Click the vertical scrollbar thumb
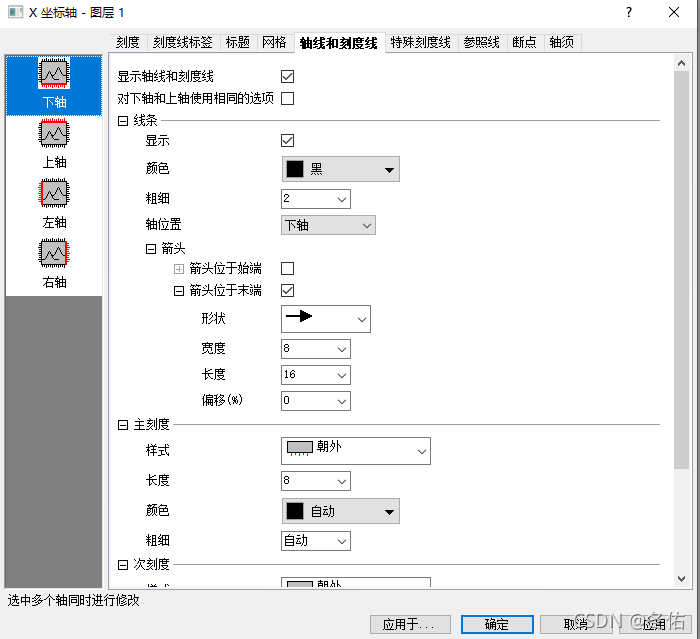This screenshot has width=700, height=639. click(x=682, y=270)
